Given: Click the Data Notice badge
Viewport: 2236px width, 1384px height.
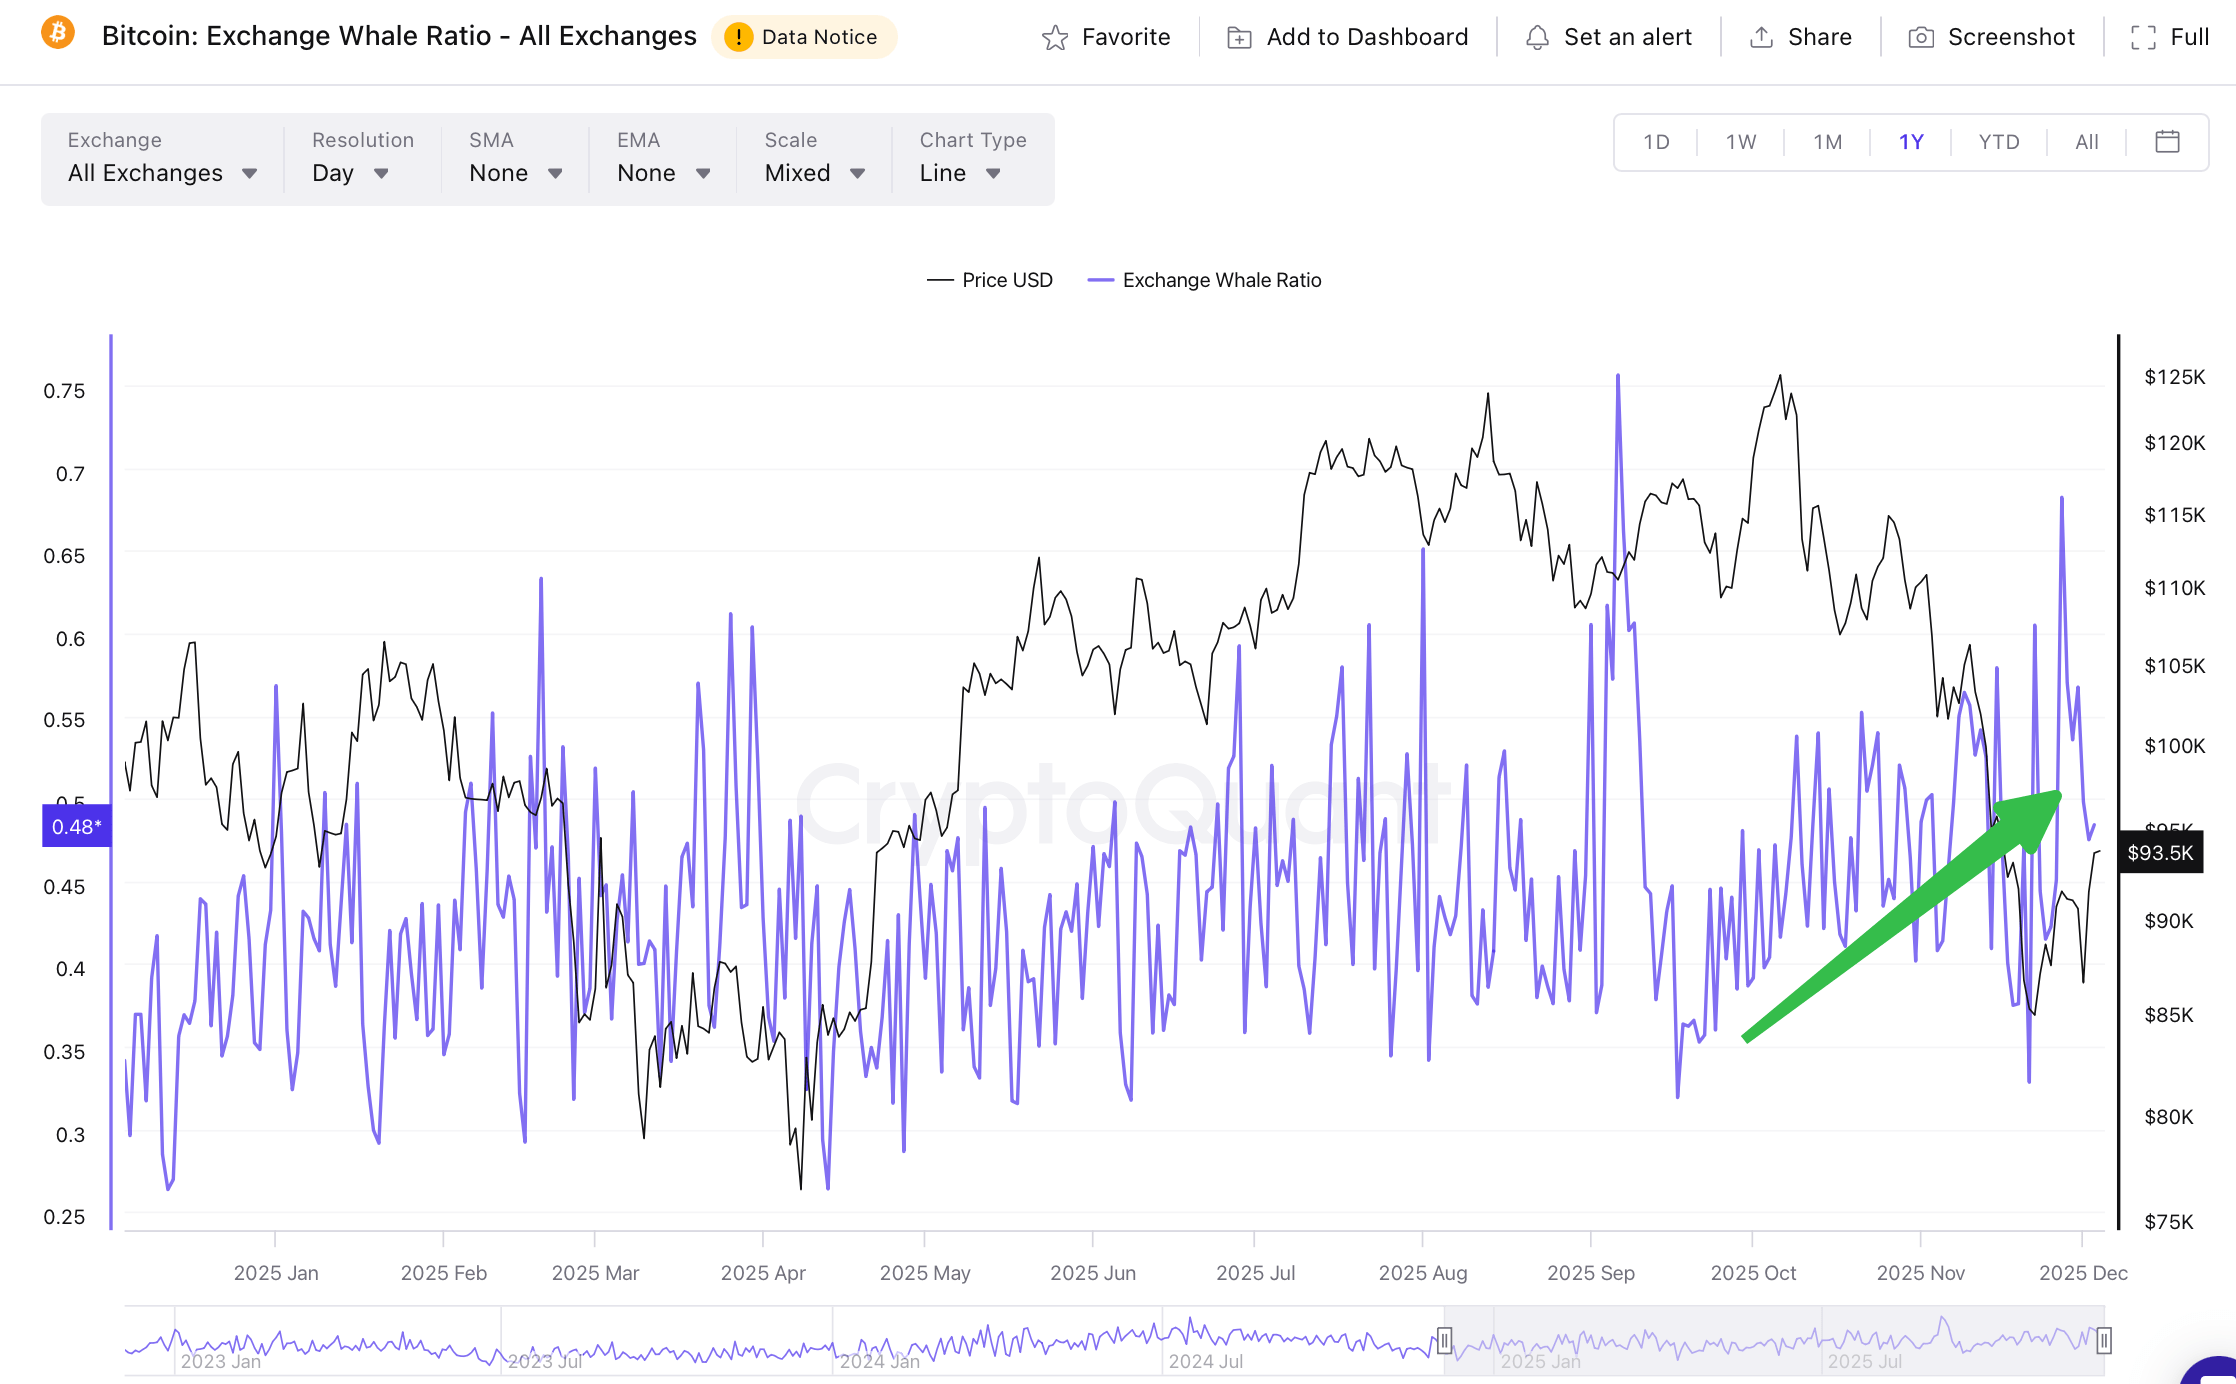Looking at the screenshot, I should click(805, 36).
